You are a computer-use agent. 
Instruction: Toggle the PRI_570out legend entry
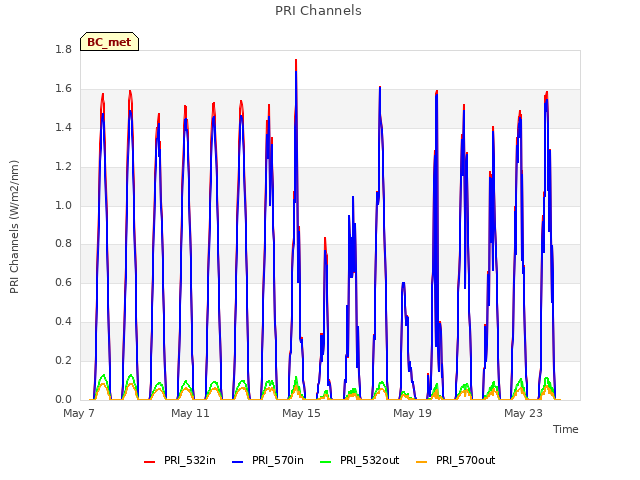[x=455, y=460]
